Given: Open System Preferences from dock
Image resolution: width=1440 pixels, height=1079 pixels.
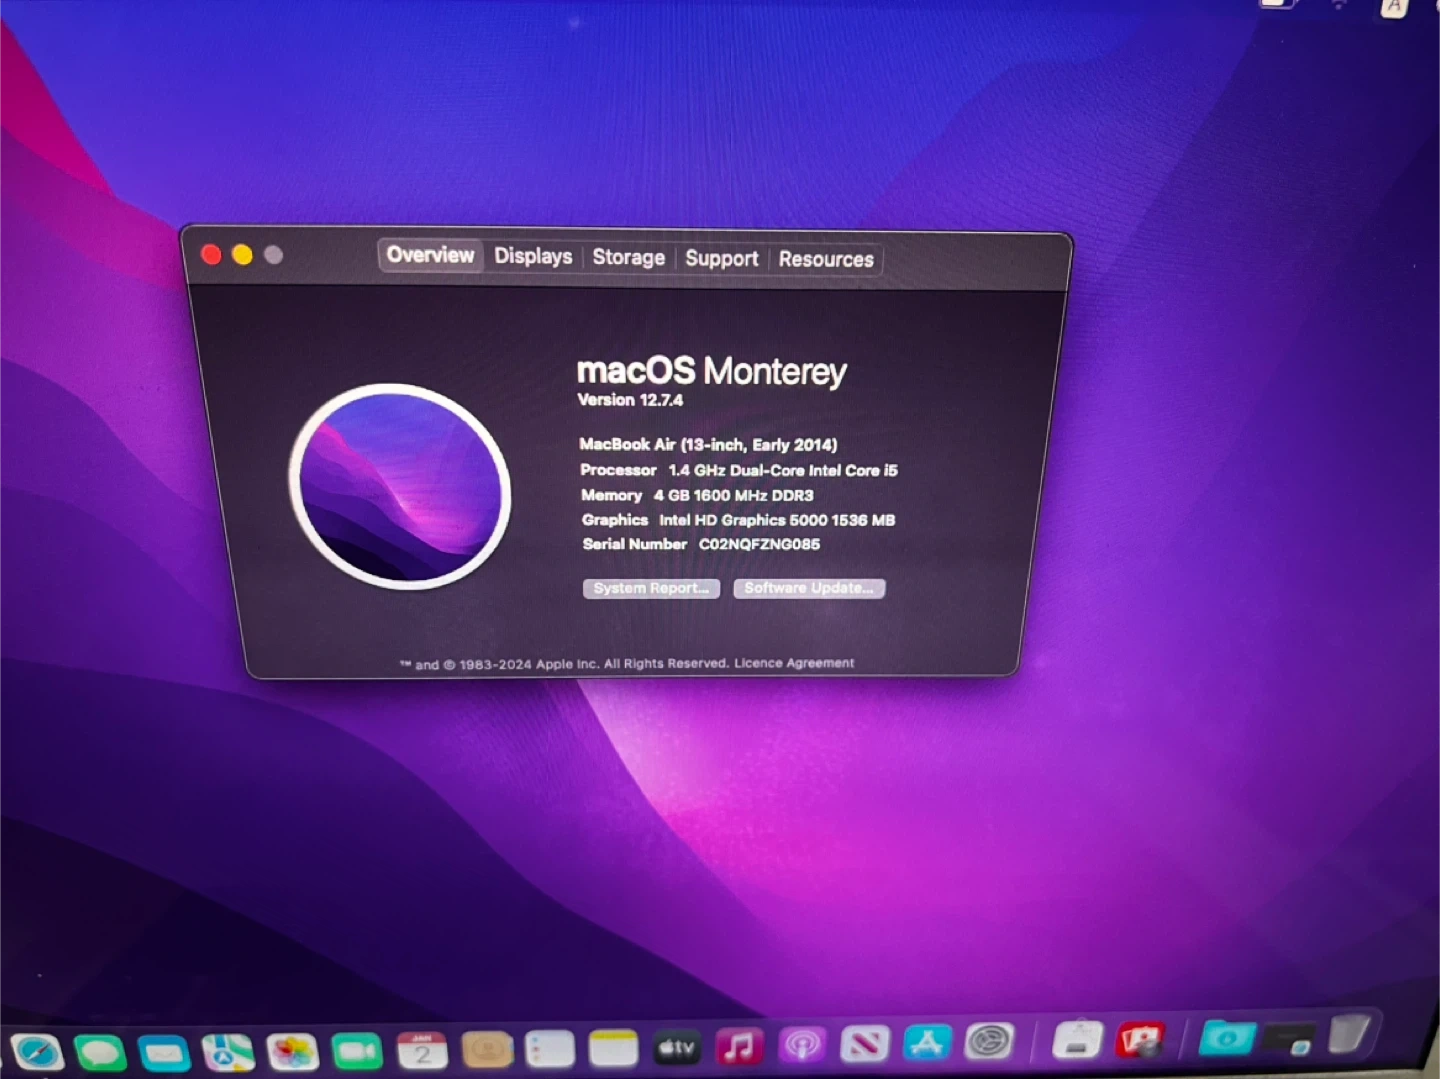Looking at the screenshot, I should 989,1042.
